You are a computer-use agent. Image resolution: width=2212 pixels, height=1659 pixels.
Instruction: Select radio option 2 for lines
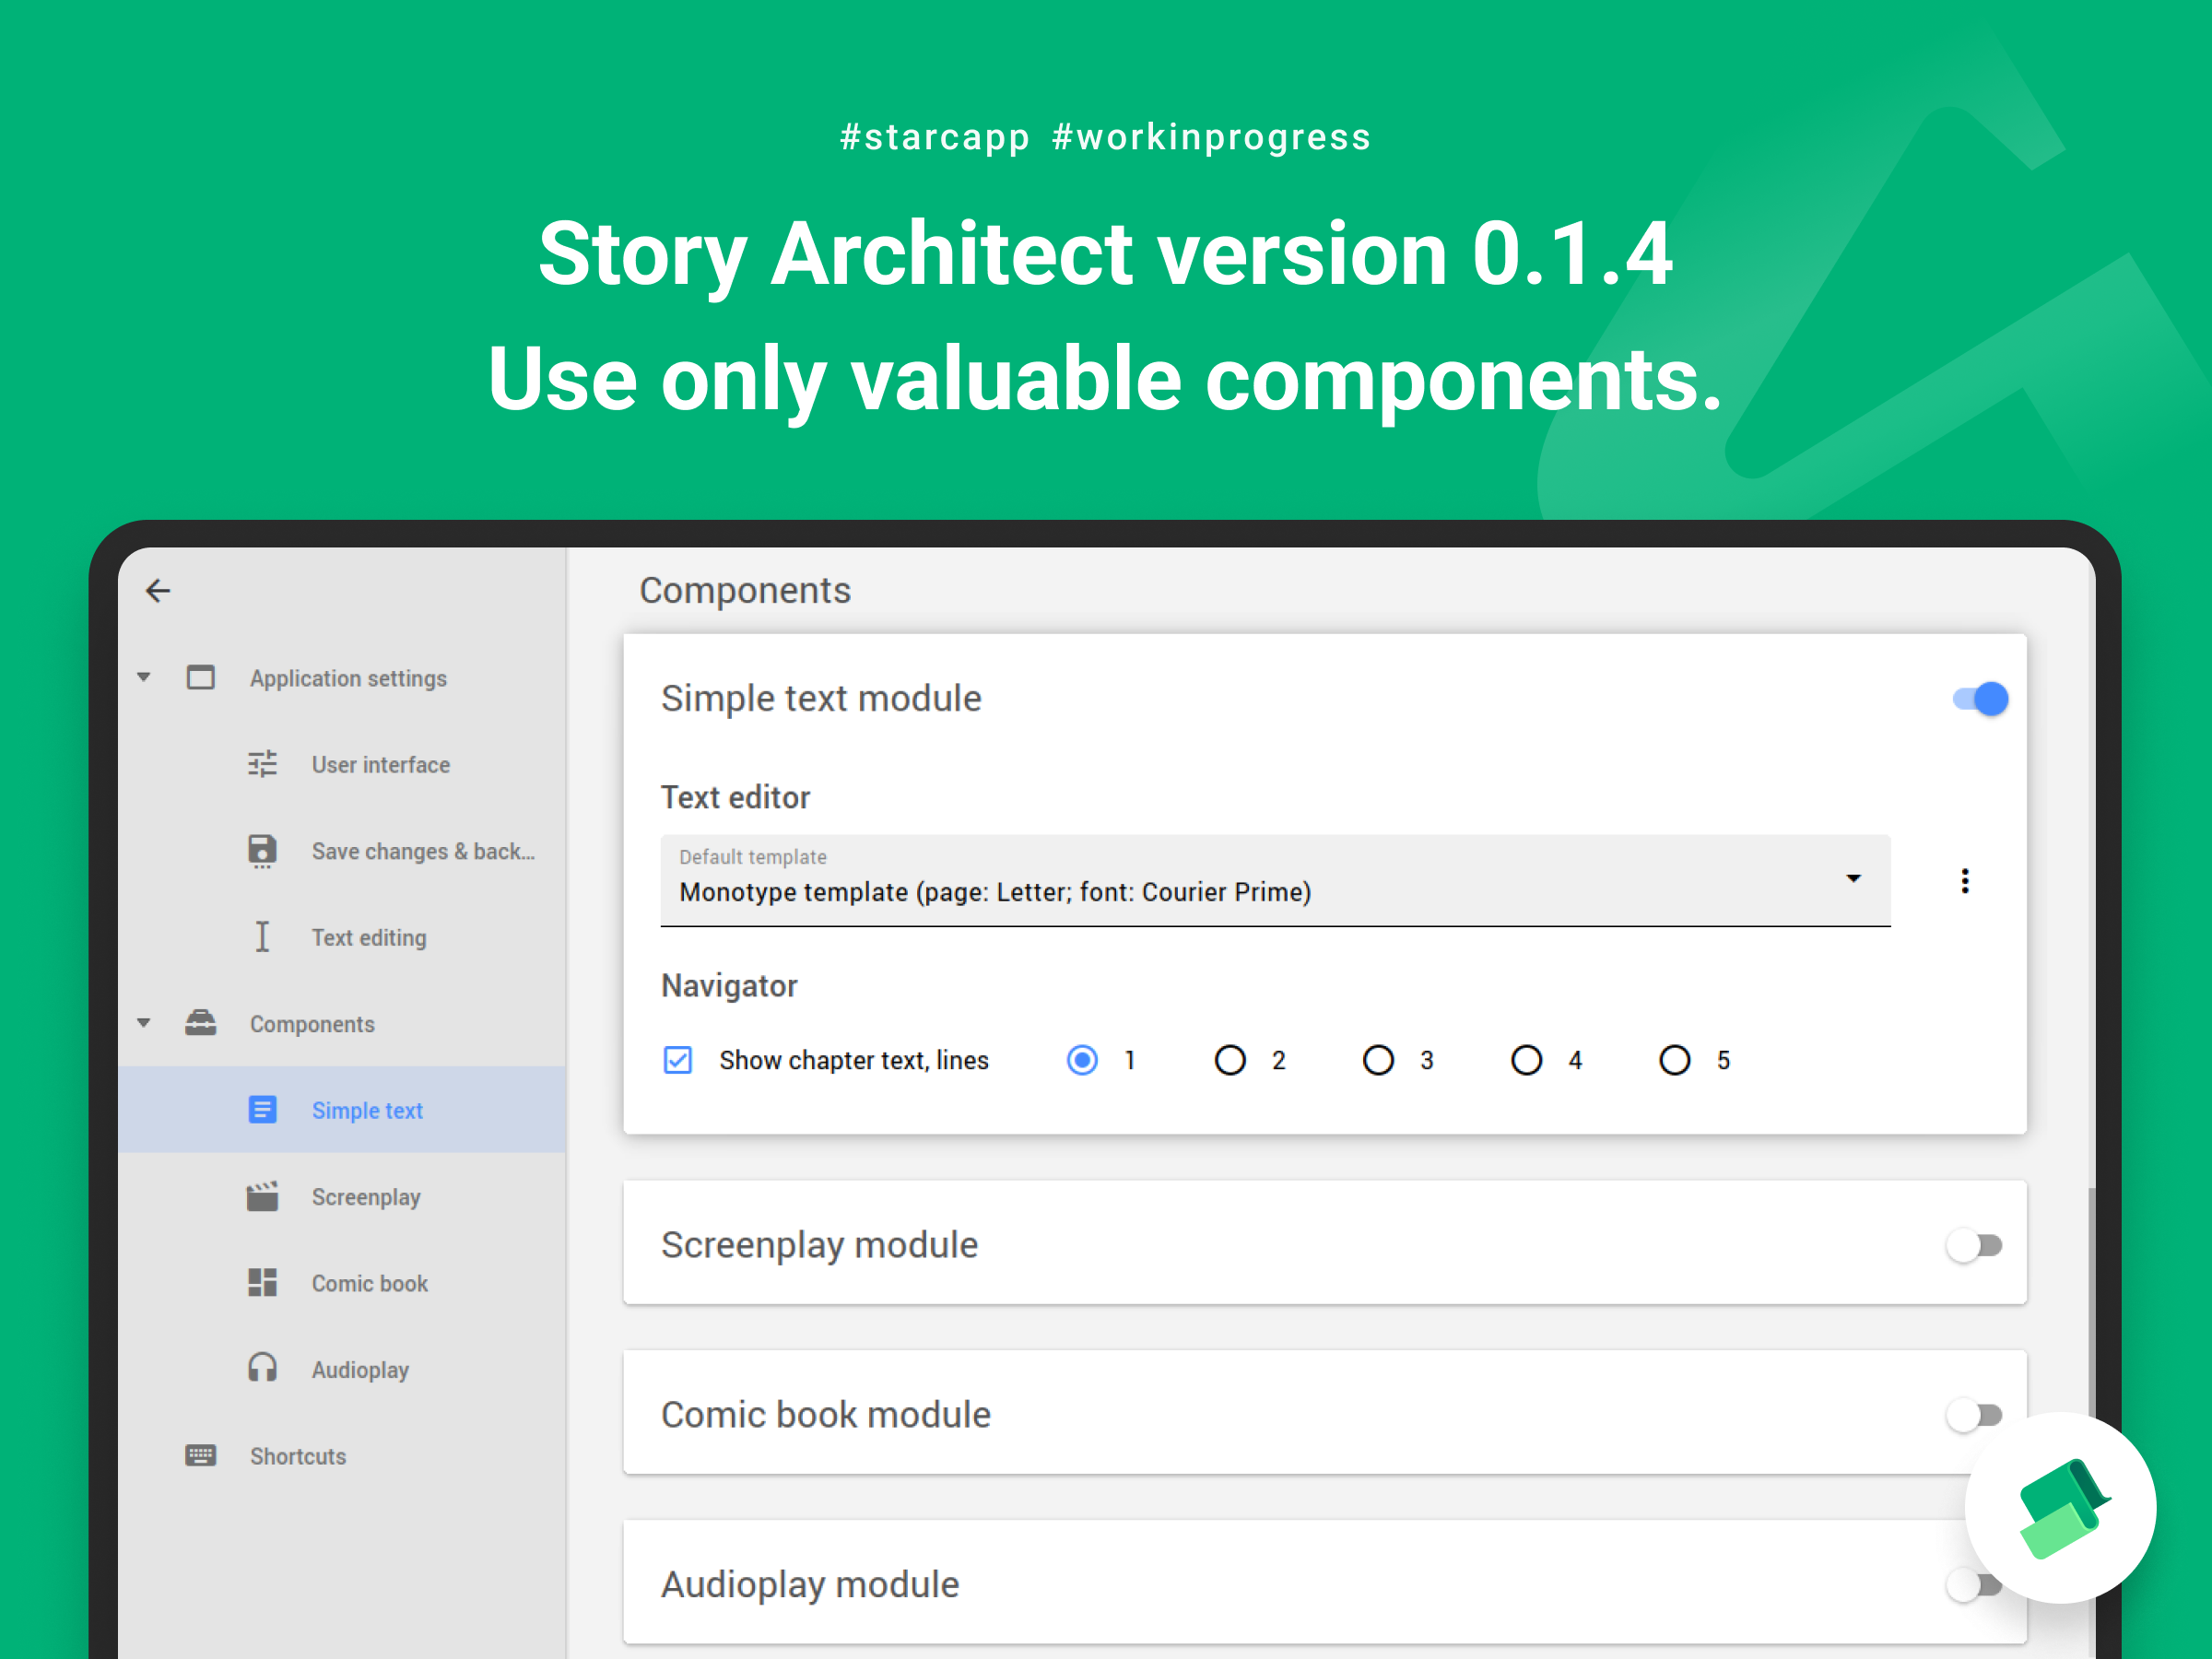pos(1230,1060)
